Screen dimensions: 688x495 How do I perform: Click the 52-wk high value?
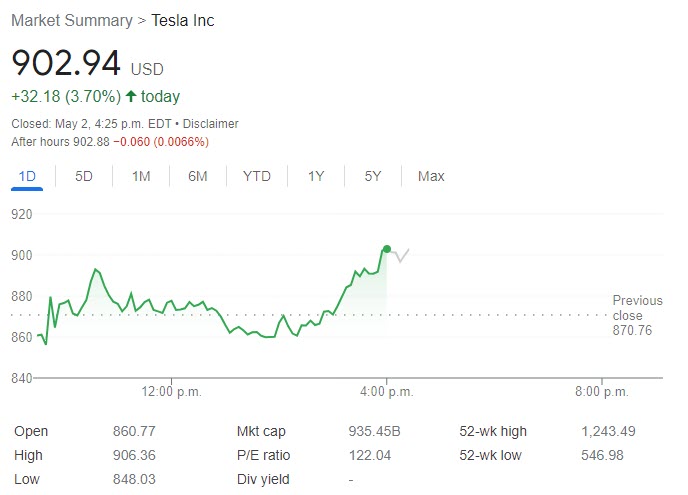point(609,431)
